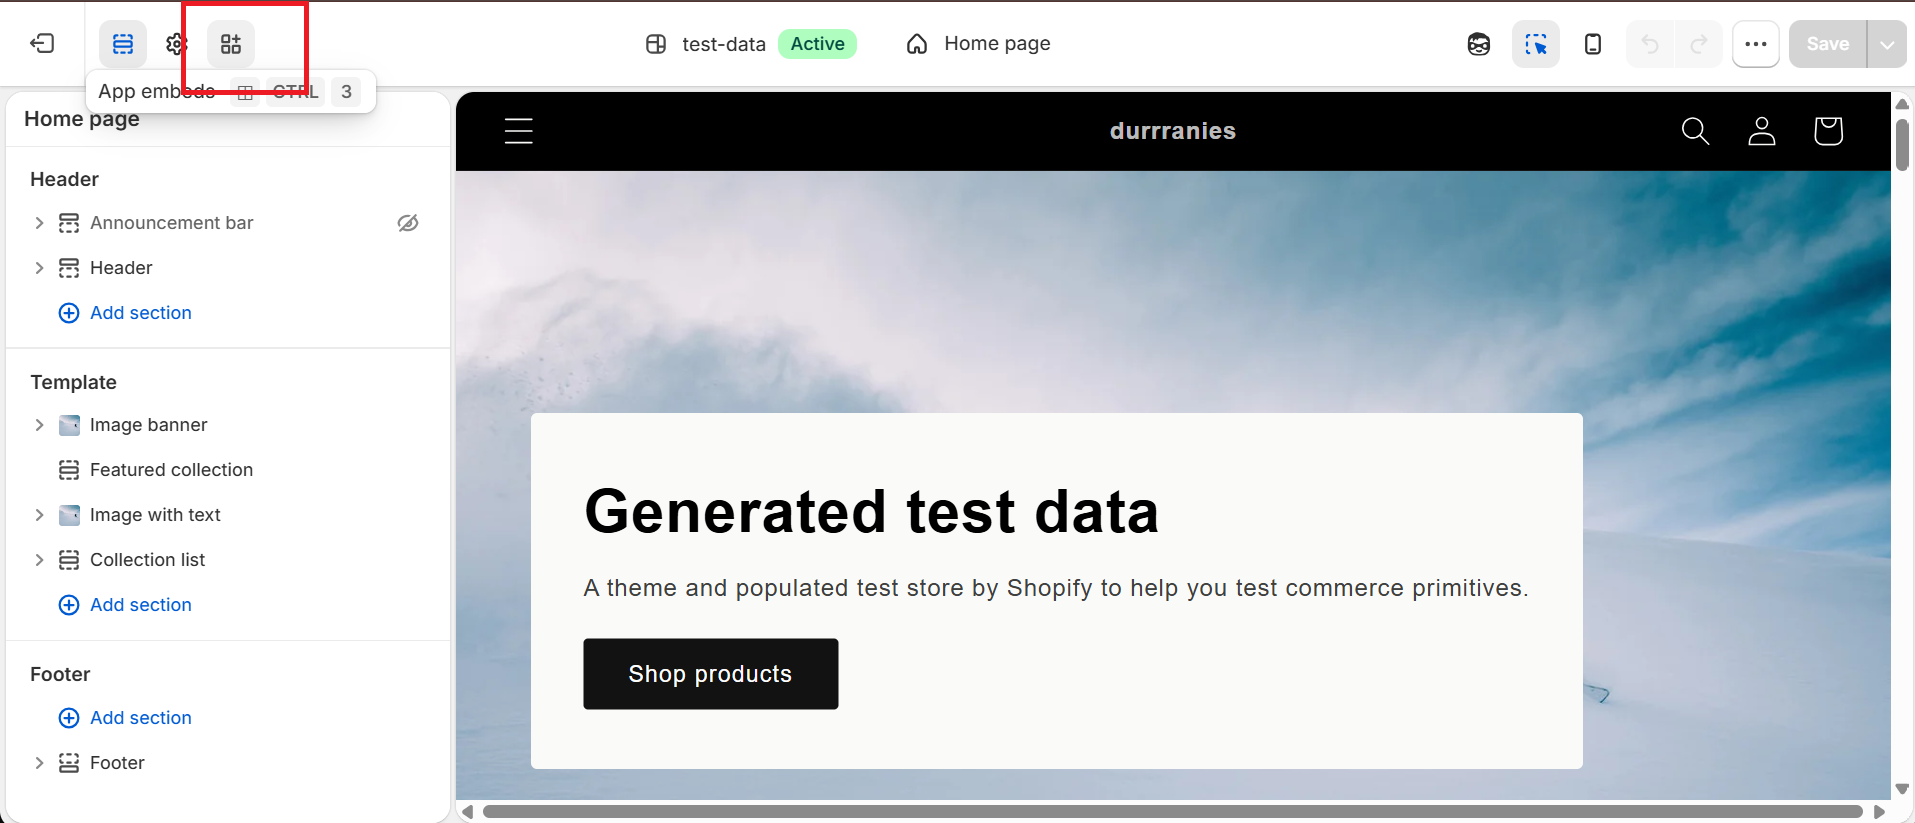
Task: Click the Save button
Action: (1828, 44)
